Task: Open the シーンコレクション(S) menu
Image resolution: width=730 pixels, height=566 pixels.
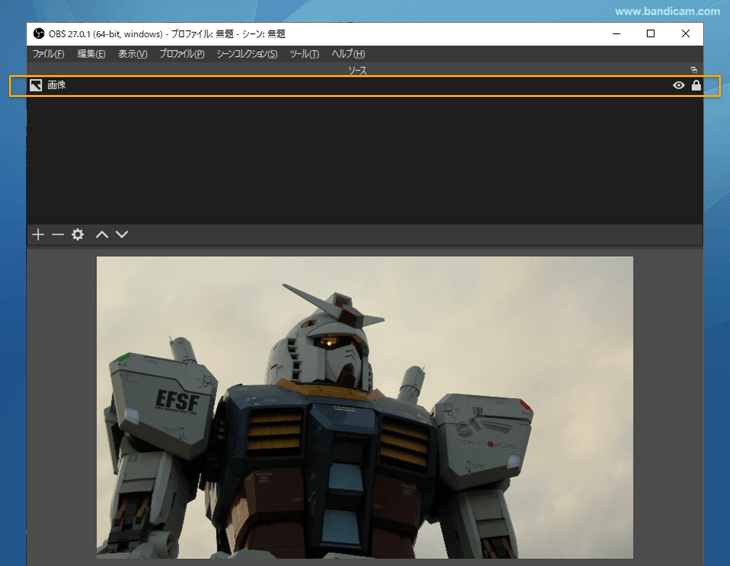Action: [247, 54]
